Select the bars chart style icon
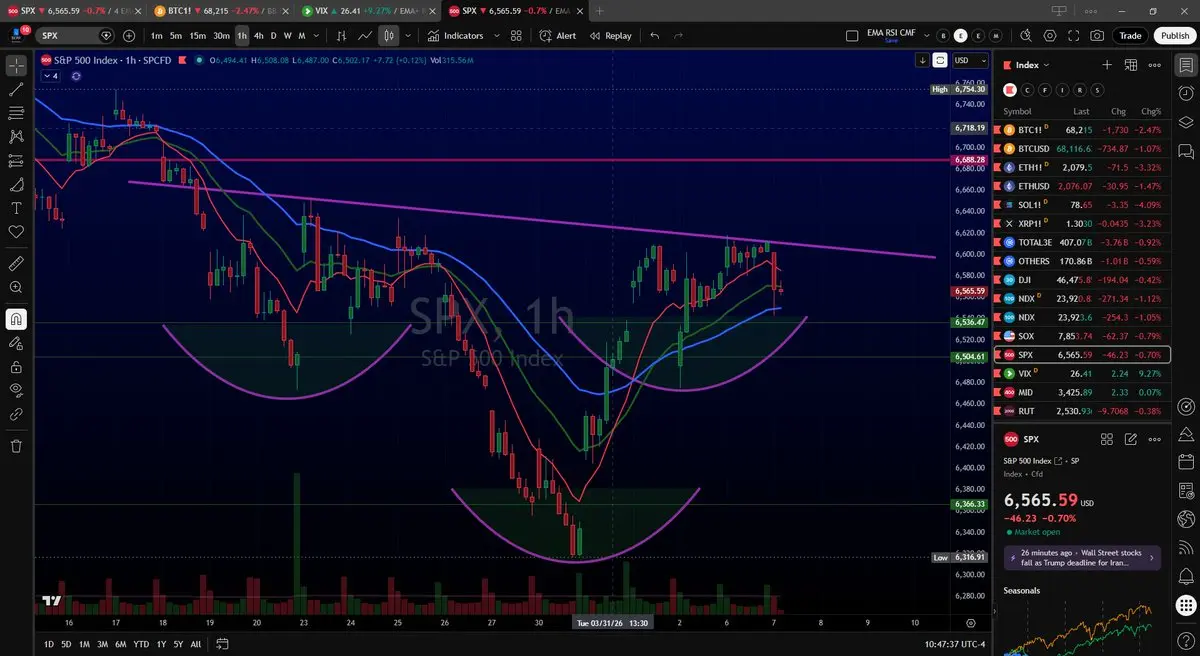The width and height of the screenshot is (1200, 656). pos(341,36)
